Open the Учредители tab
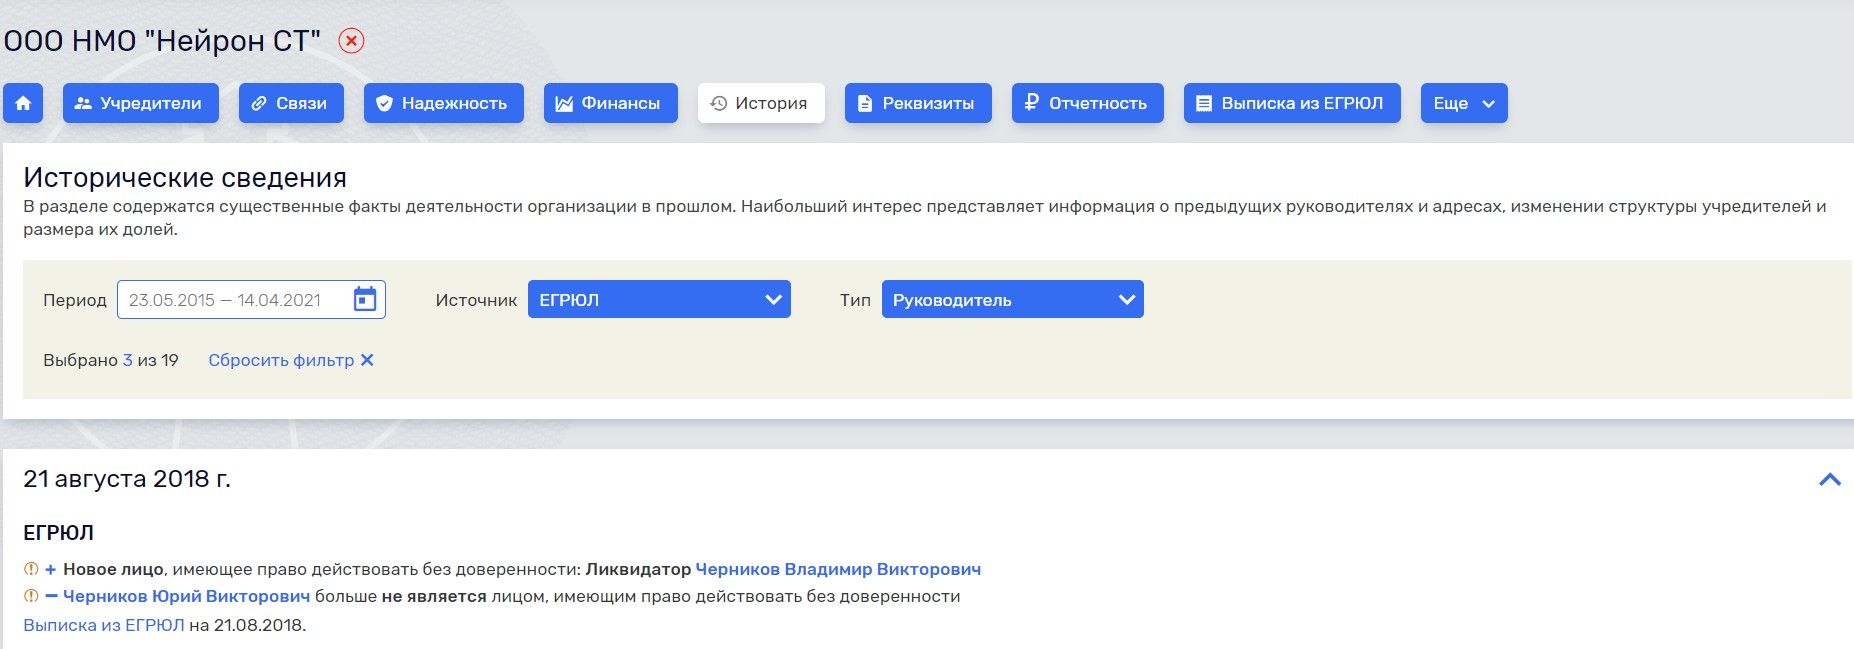This screenshot has height=649, width=1854. (141, 103)
